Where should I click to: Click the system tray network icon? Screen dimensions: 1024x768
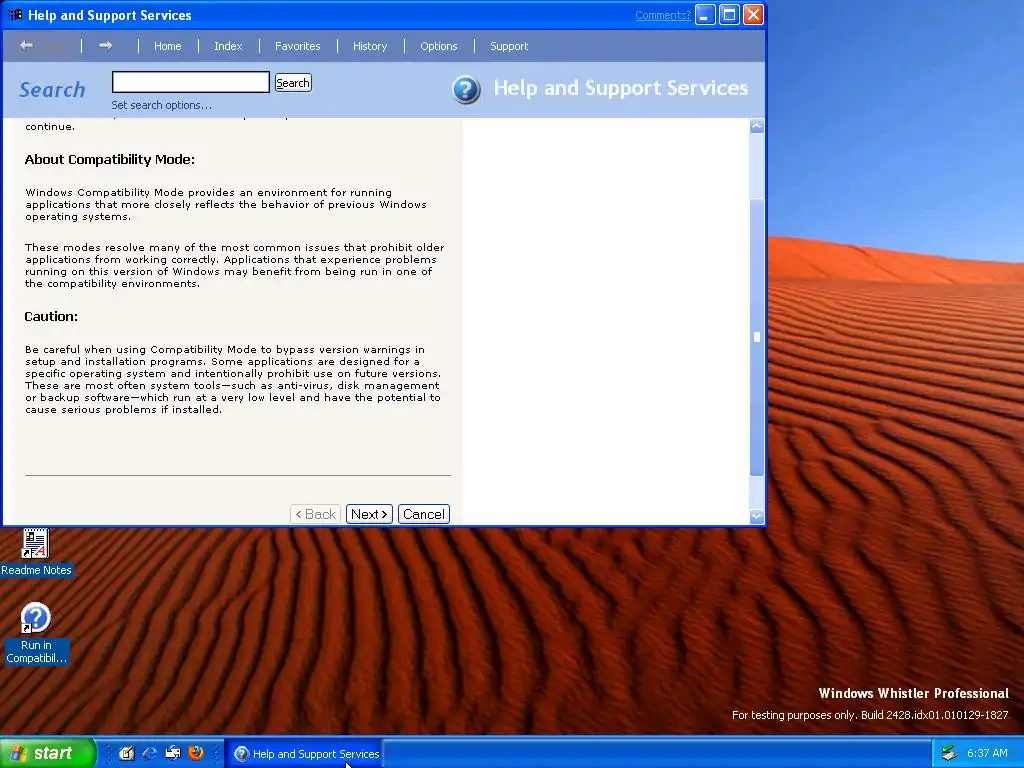tap(950, 754)
